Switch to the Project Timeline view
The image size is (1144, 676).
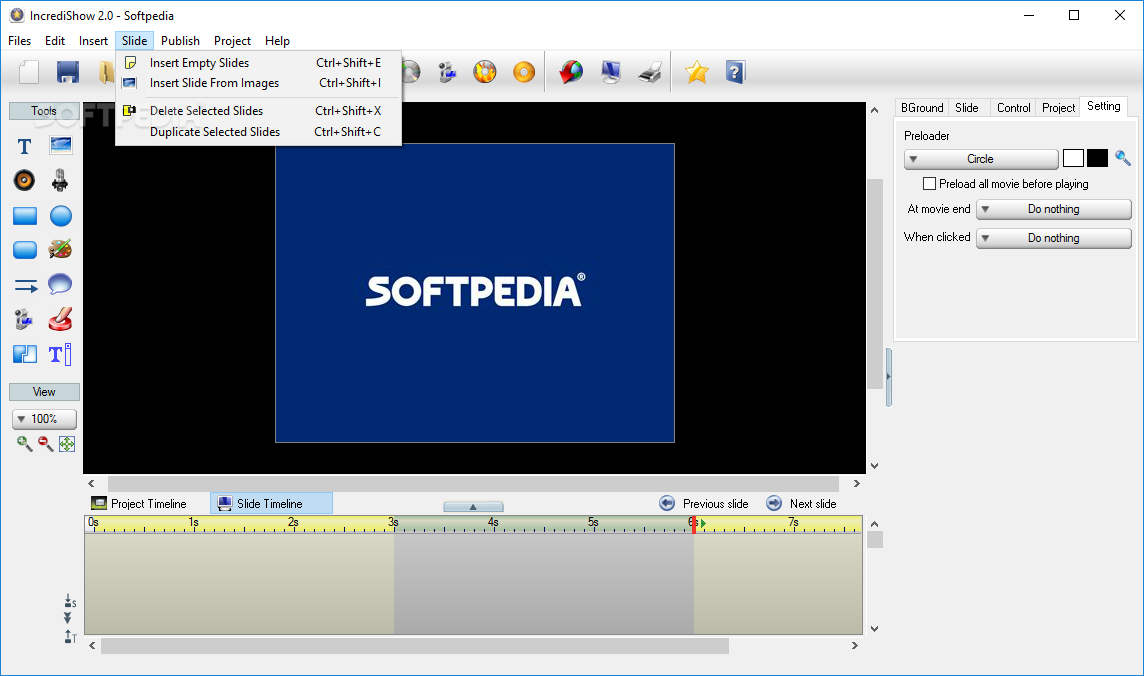coord(139,504)
